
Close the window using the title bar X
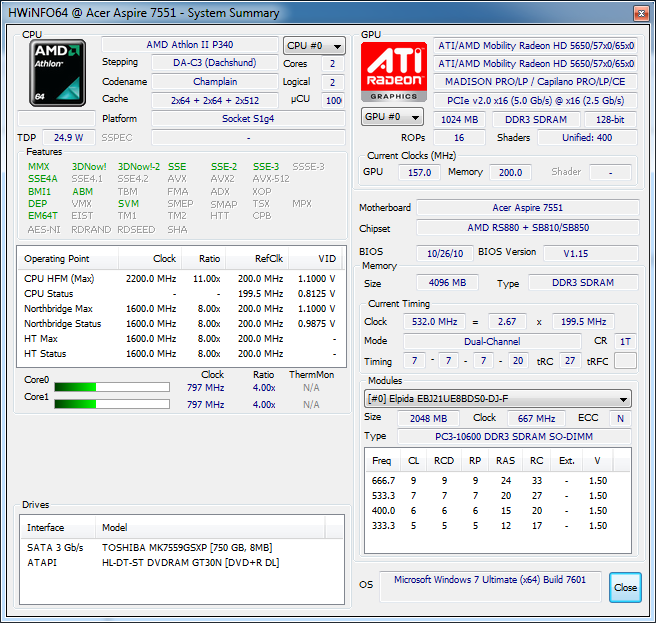pyautogui.click(x=640, y=12)
